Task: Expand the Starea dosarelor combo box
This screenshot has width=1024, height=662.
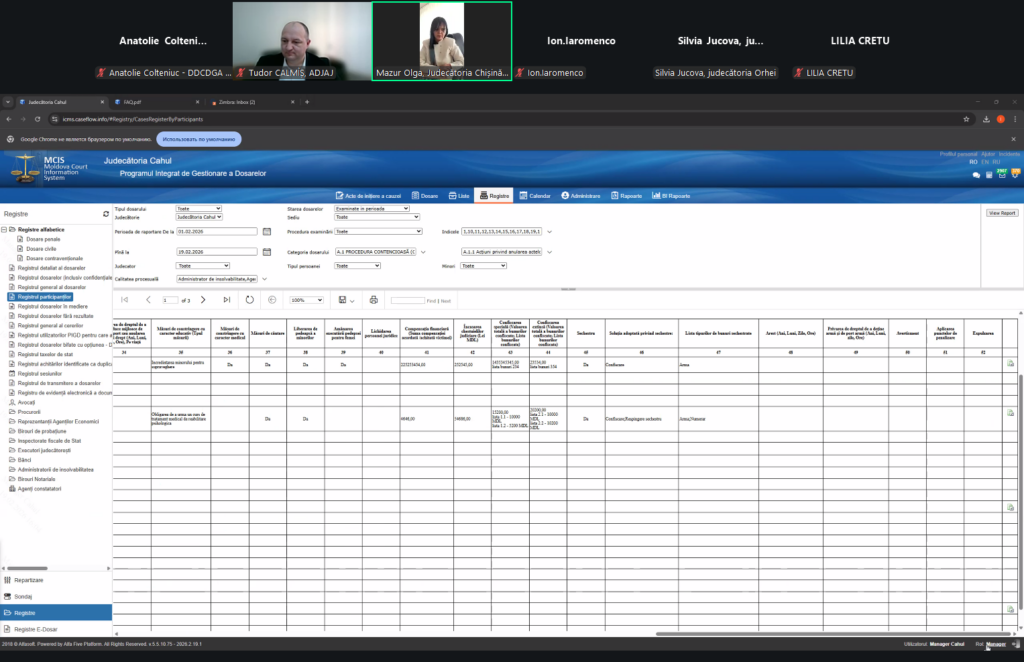Action: tap(371, 209)
